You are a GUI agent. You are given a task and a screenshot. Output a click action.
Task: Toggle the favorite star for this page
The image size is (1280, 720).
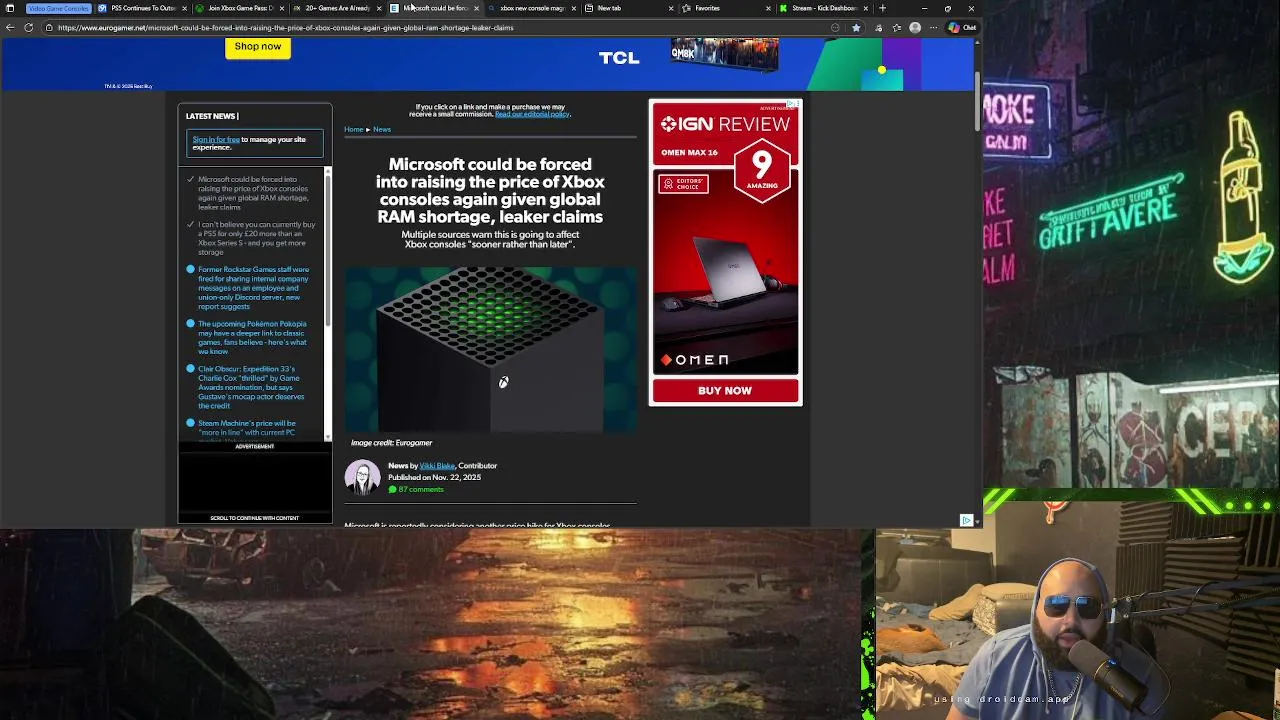click(x=856, y=28)
